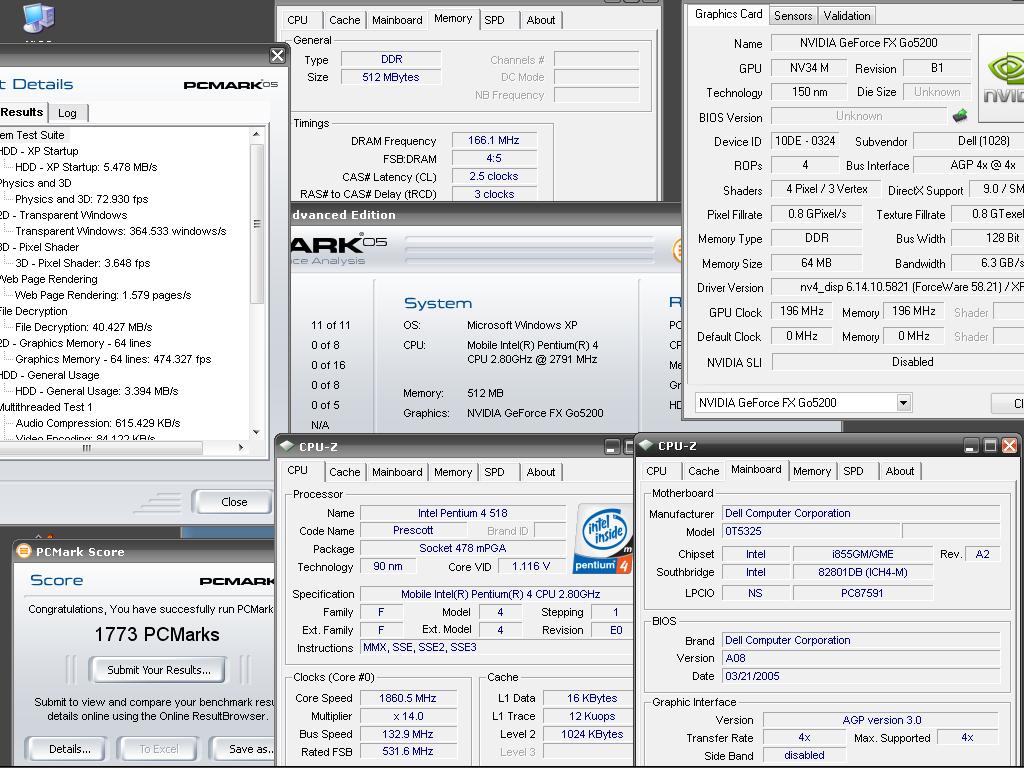Select the 'HDD - XP Startup: 5.478 MB/s' row
The image size is (1024, 768).
[x=86, y=167]
